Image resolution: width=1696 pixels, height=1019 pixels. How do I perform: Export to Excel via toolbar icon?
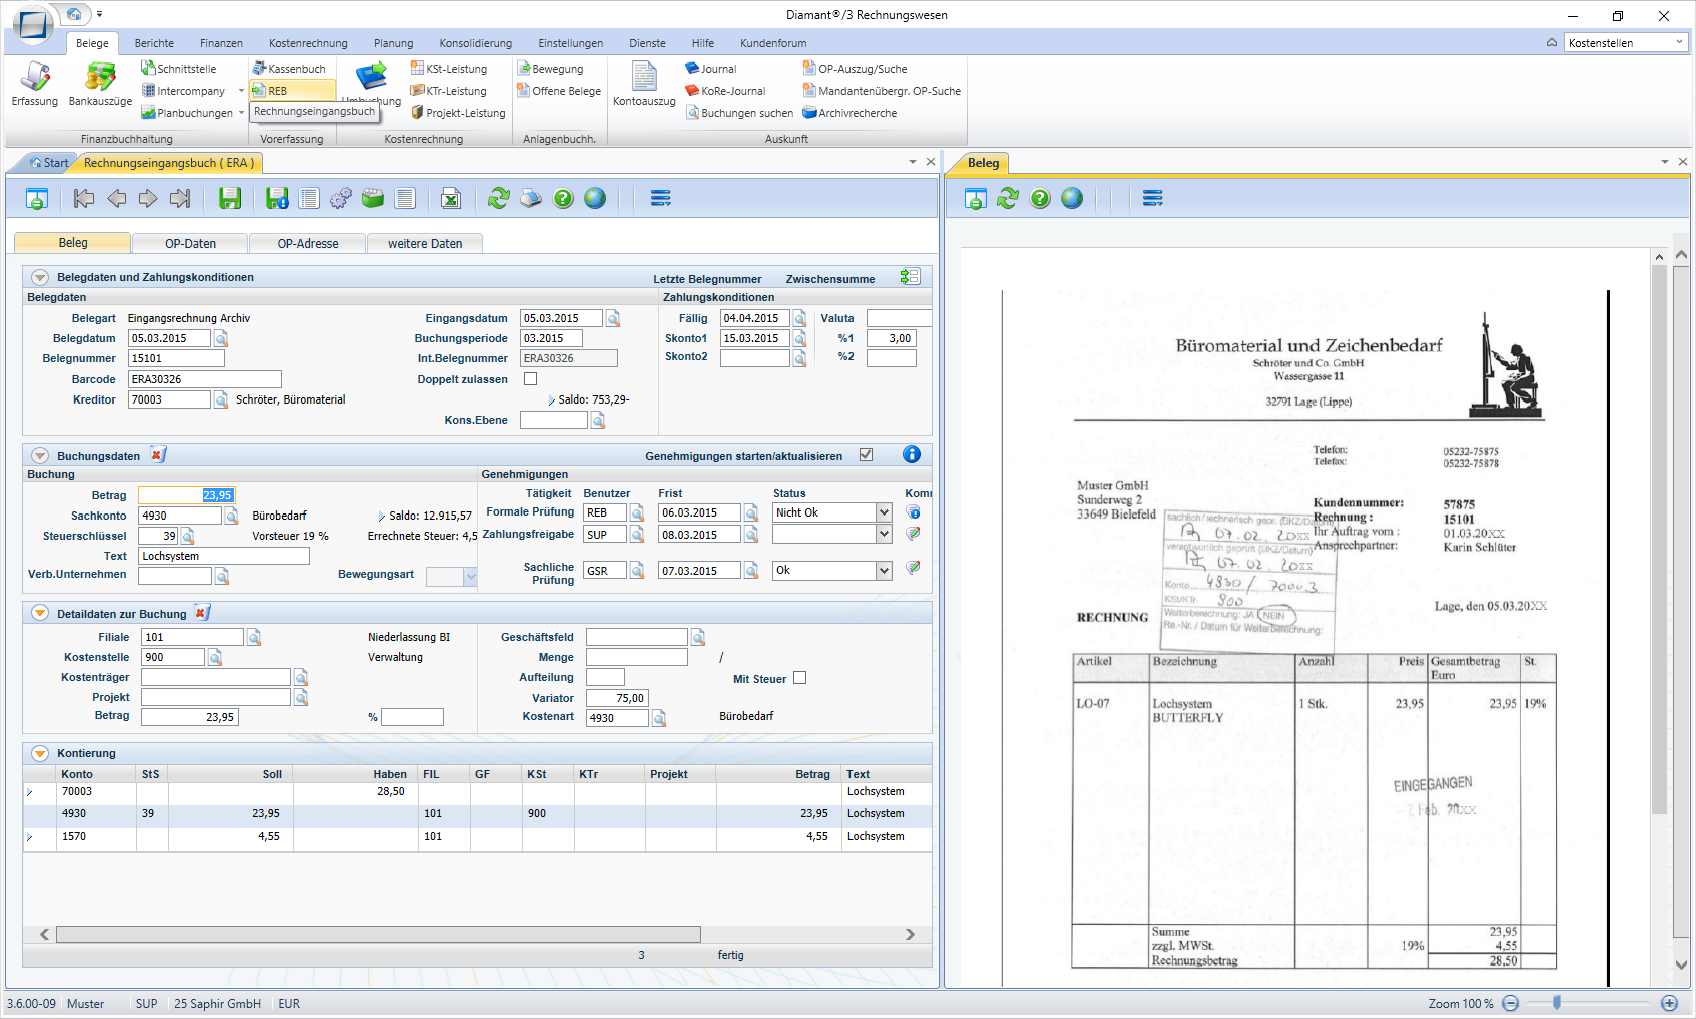pyautogui.click(x=451, y=198)
